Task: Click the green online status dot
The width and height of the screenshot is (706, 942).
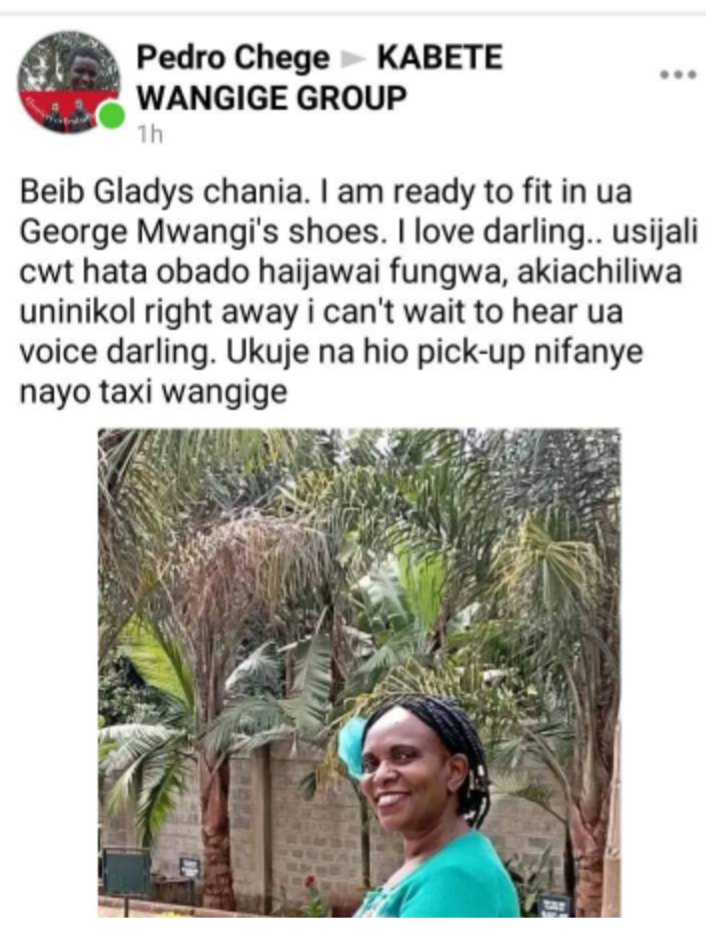Action: point(111,116)
